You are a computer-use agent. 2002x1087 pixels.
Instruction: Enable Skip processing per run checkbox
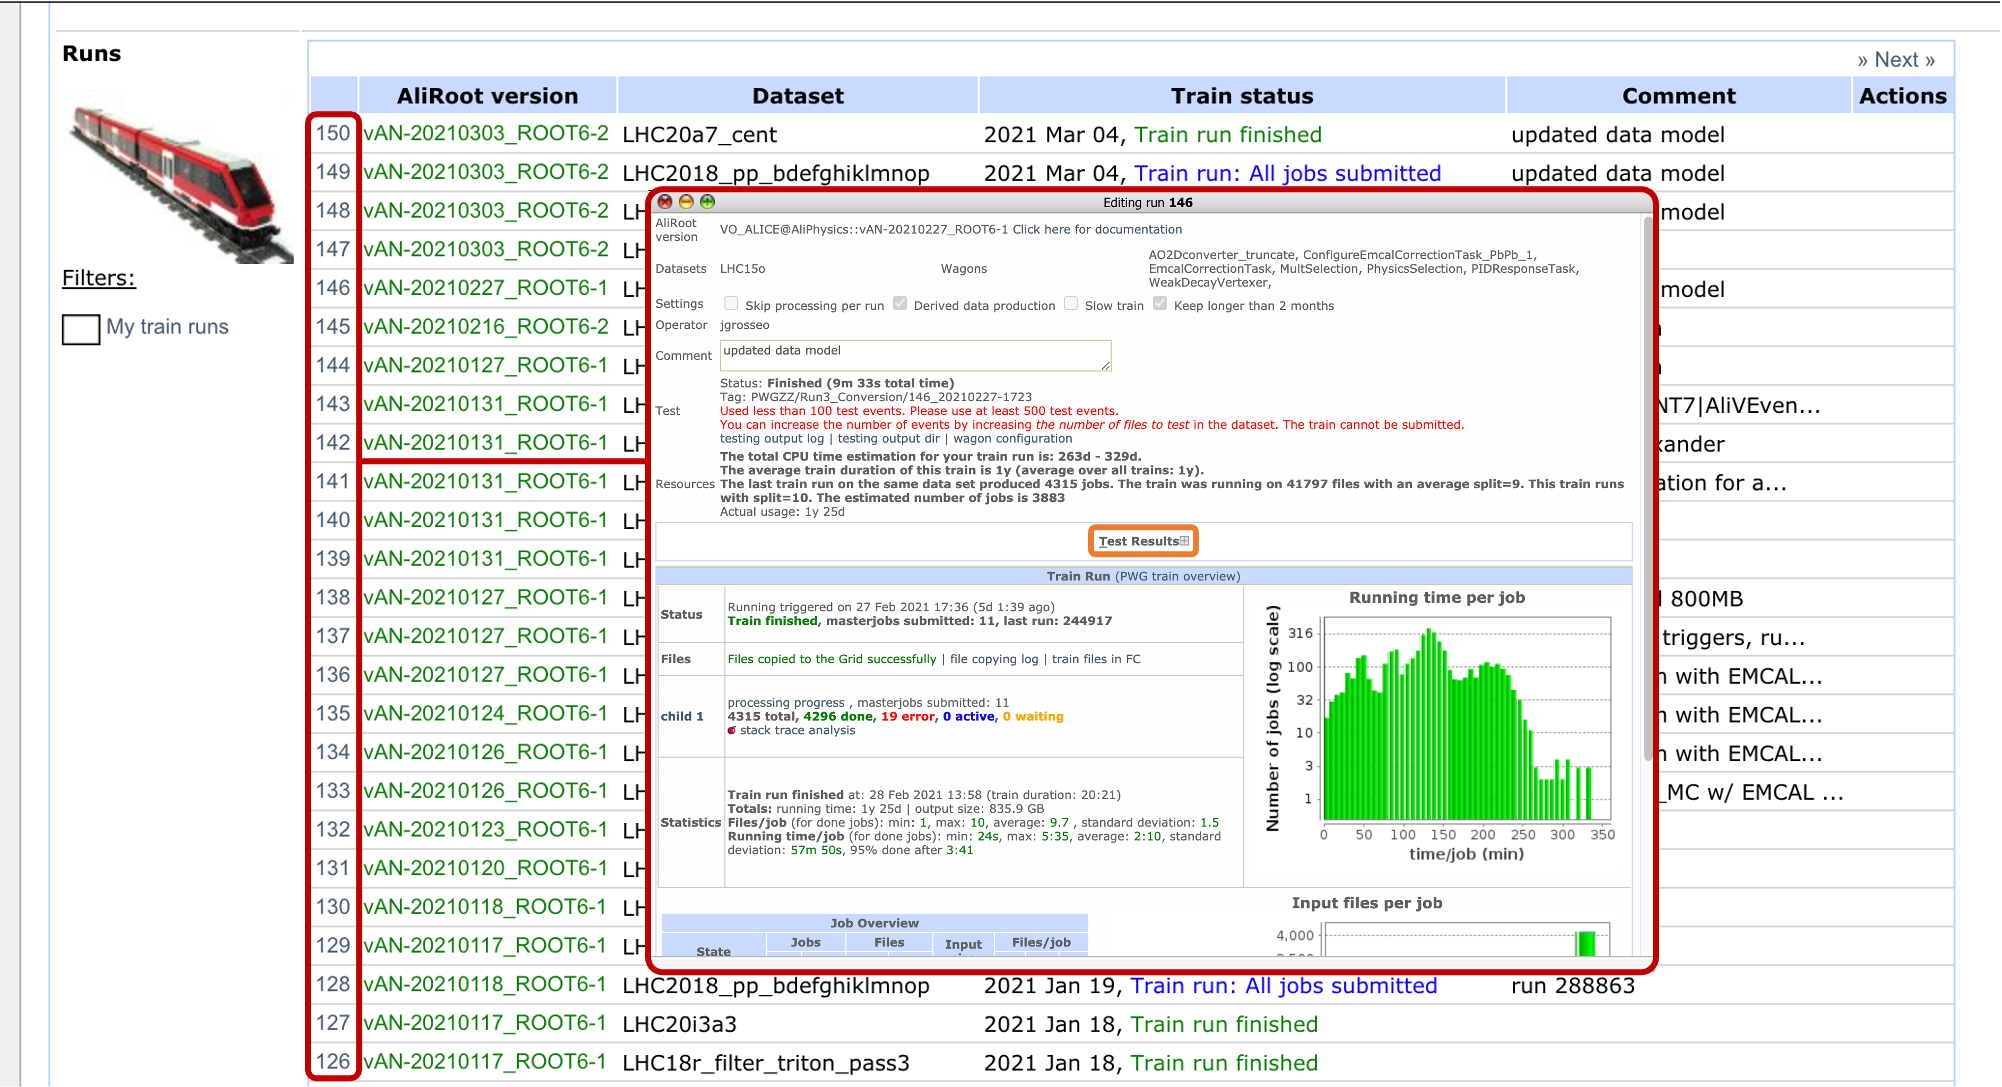pos(731,304)
